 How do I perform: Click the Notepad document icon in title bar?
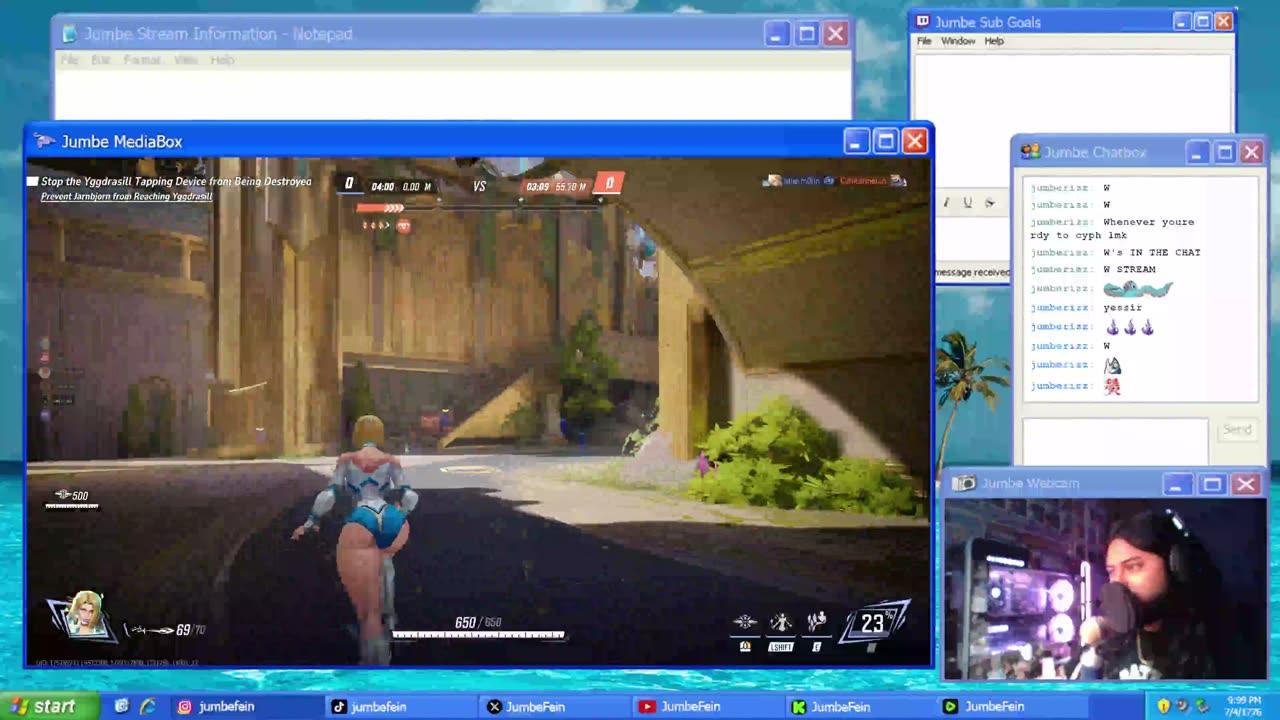click(x=68, y=34)
